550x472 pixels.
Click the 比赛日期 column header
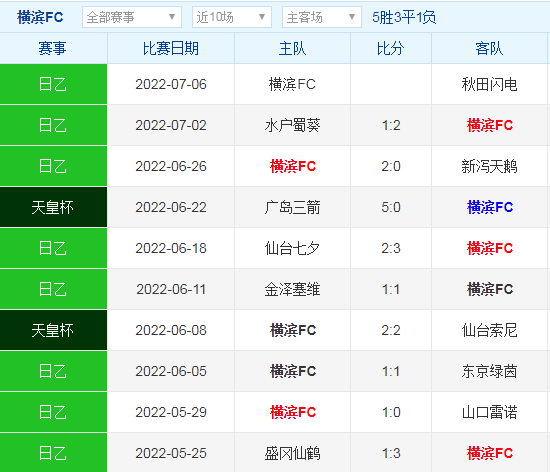tap(171, 48)
